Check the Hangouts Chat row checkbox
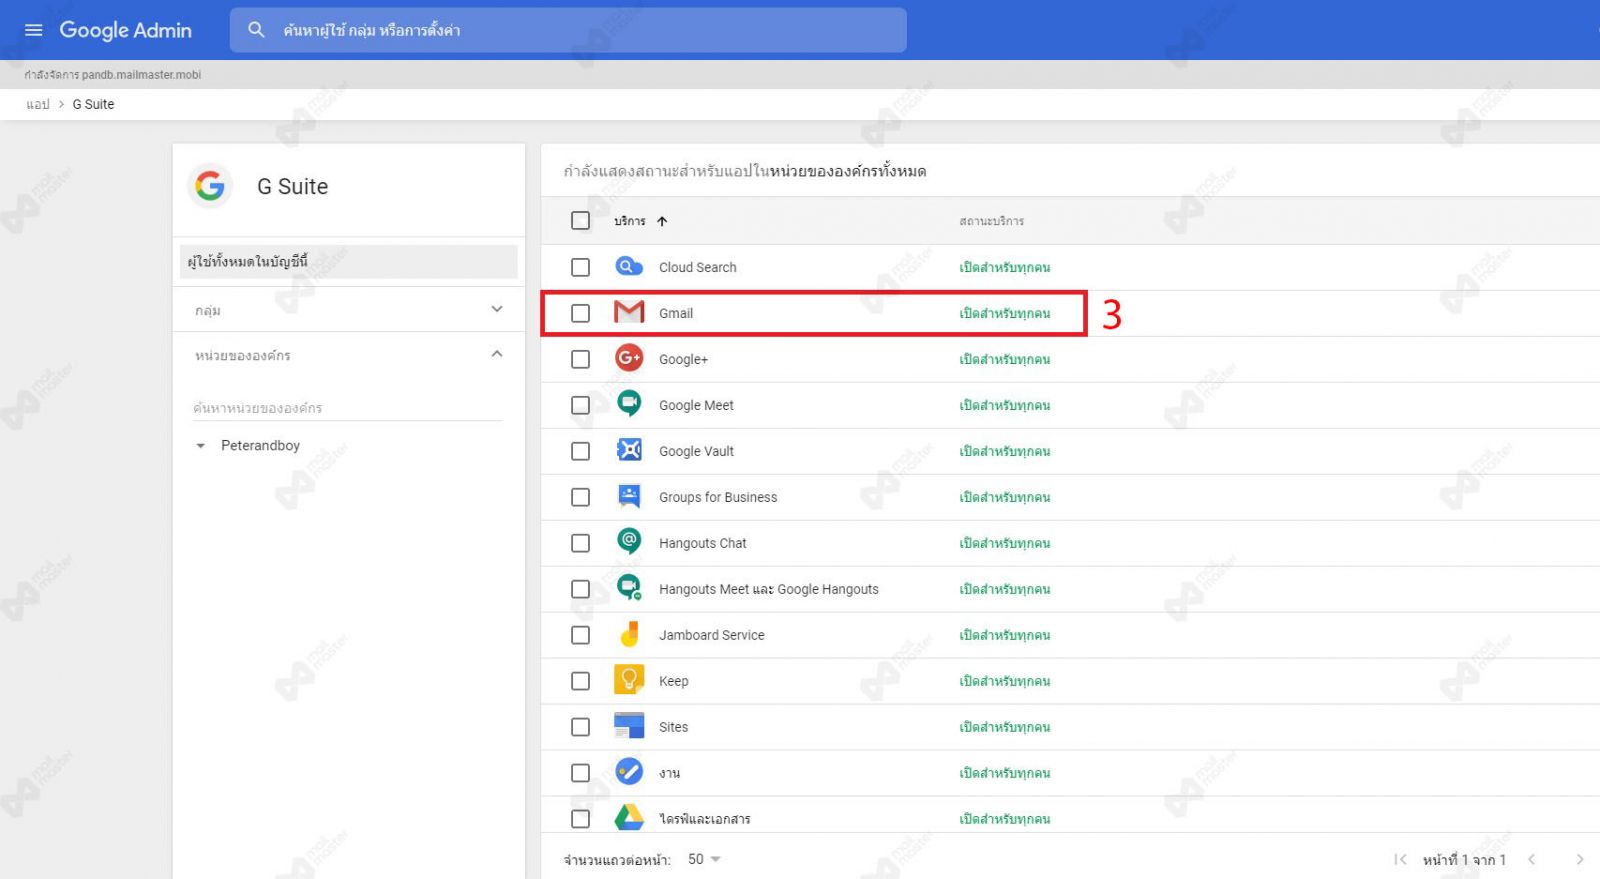 coord(580,543)
